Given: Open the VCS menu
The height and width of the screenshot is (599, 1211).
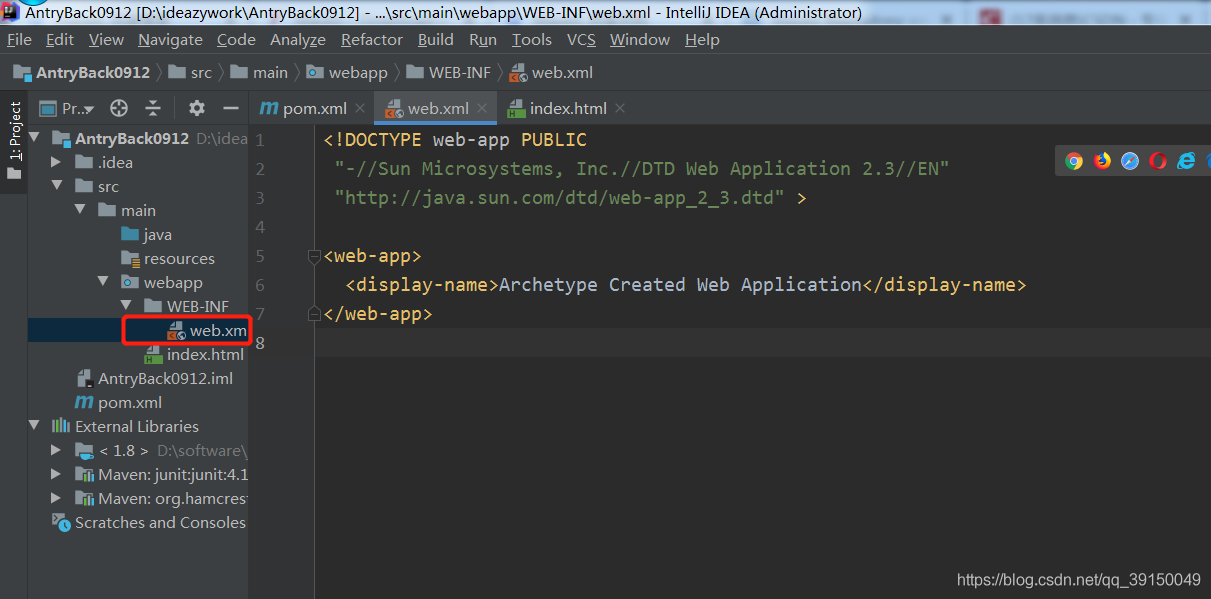Looking at the screenshot, I should tap(581, 39).
